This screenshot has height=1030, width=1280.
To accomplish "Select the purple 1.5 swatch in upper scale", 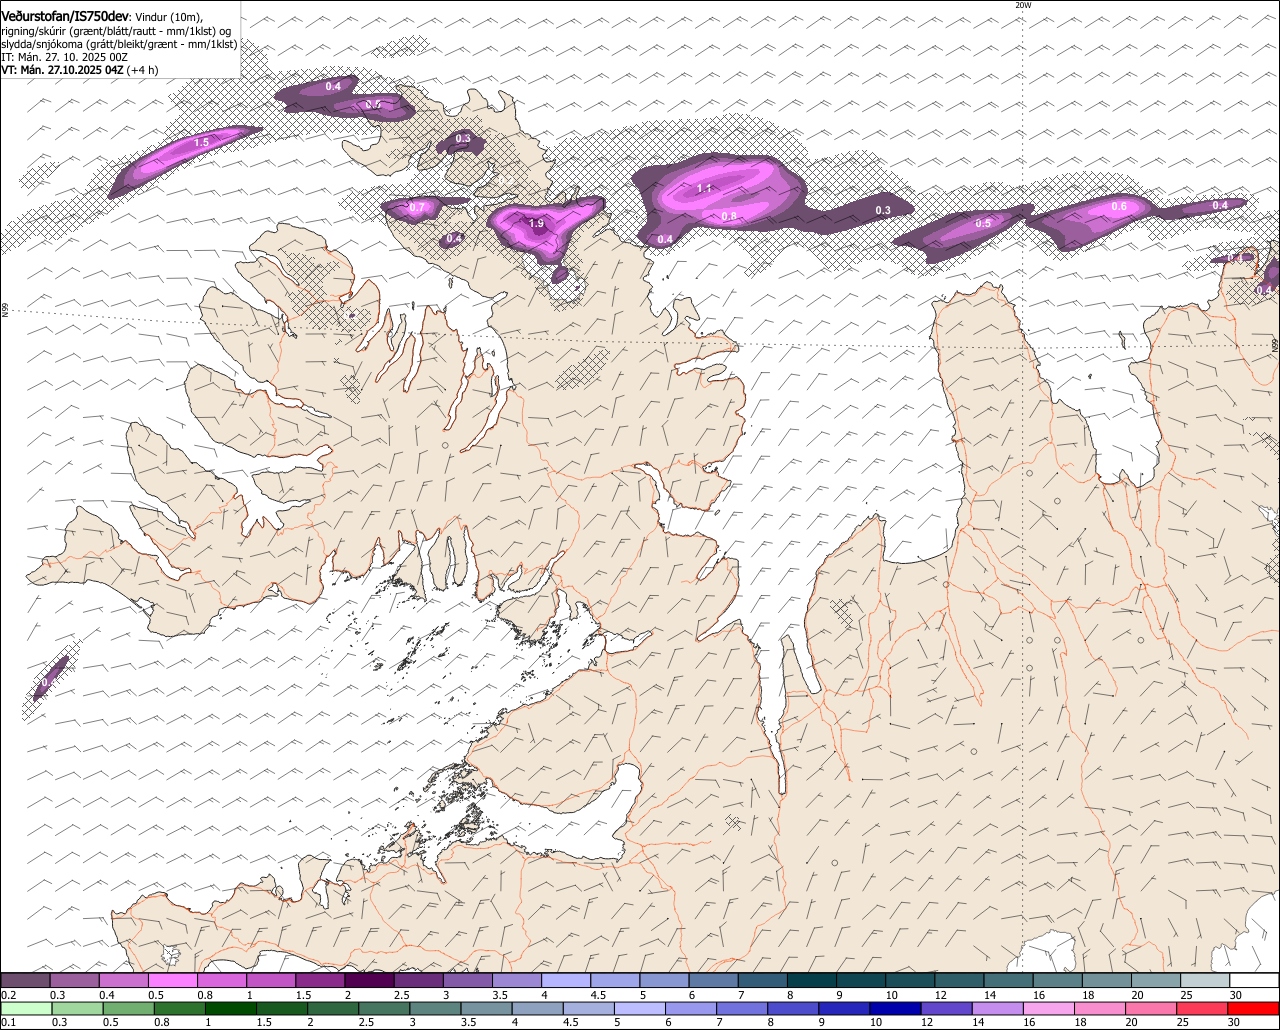I will point(322,981).
